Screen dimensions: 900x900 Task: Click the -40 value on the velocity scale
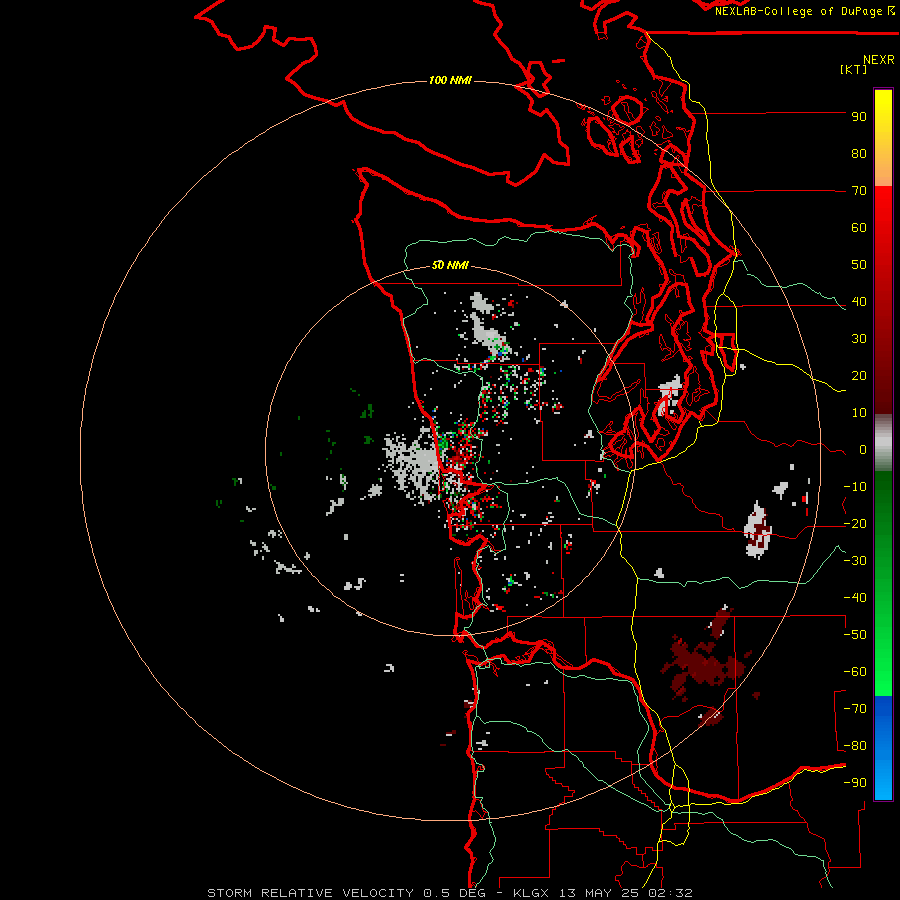tap(855, 598)
